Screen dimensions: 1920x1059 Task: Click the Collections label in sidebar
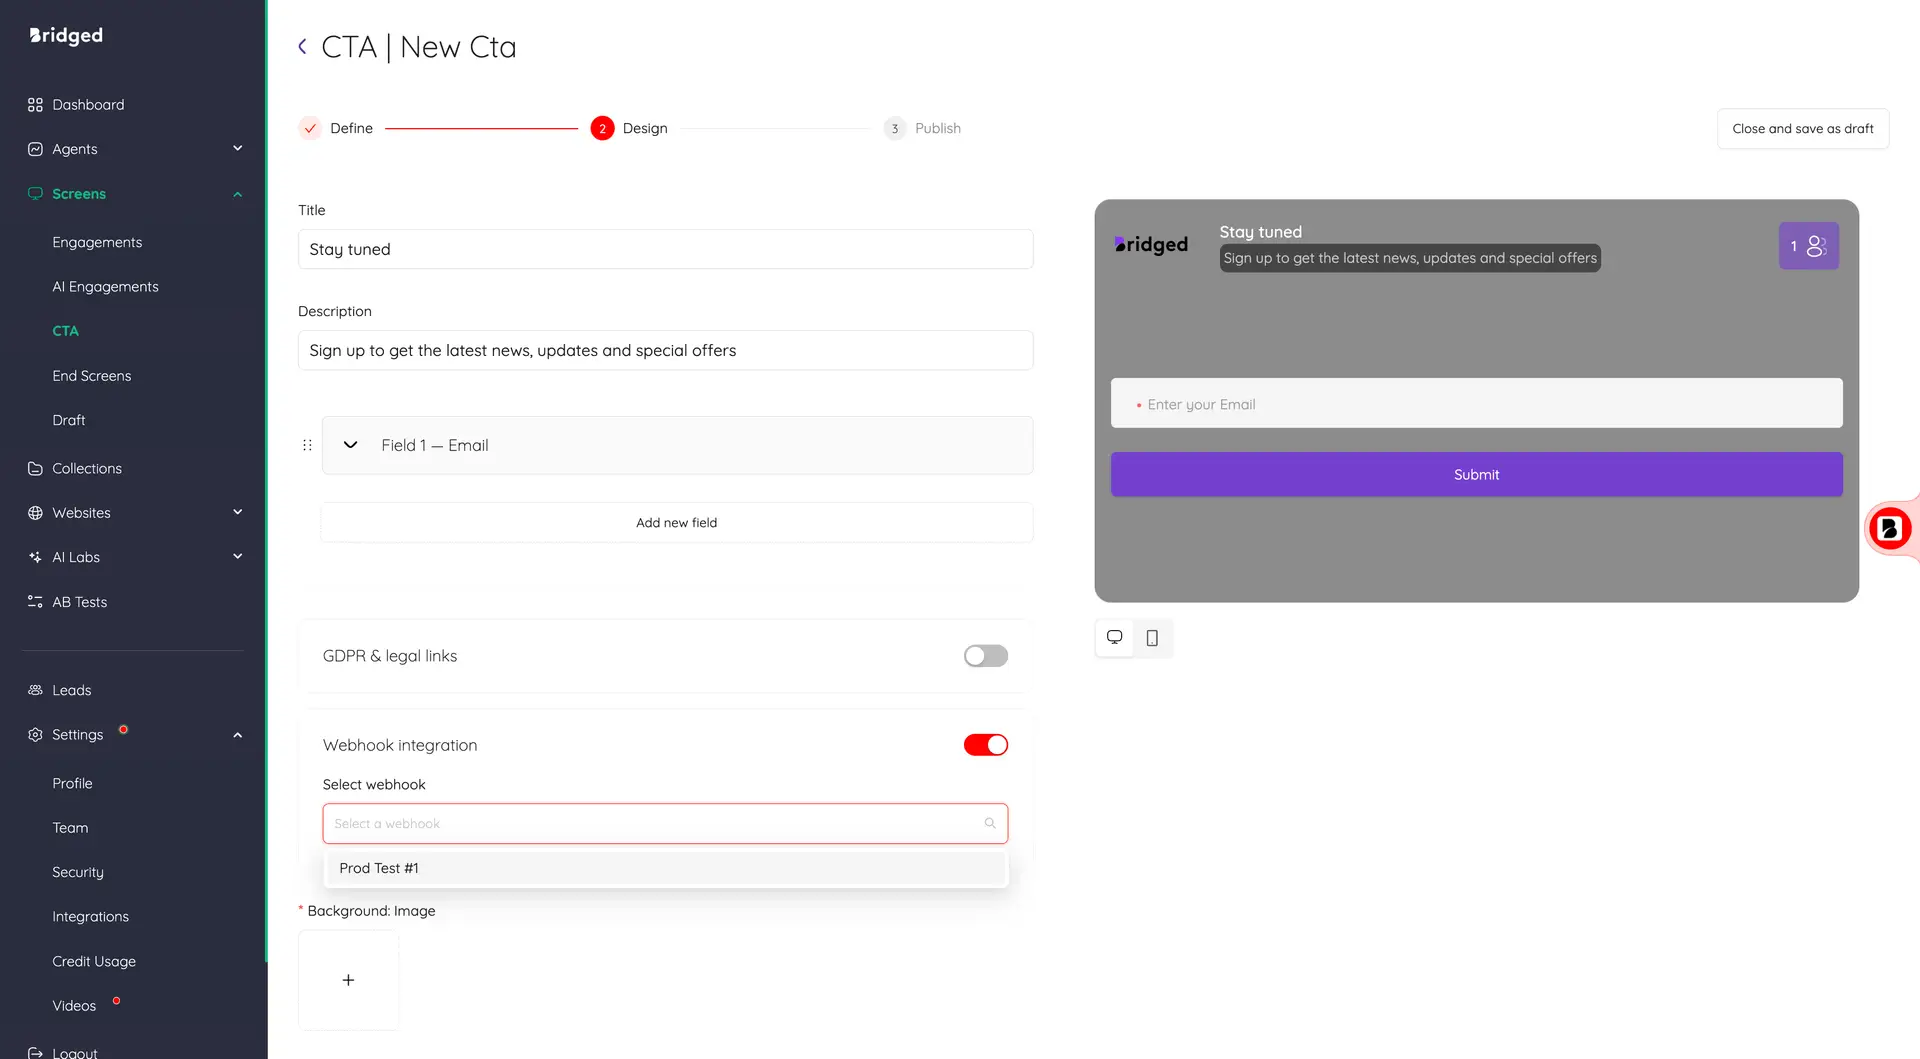tap(87, 468)
